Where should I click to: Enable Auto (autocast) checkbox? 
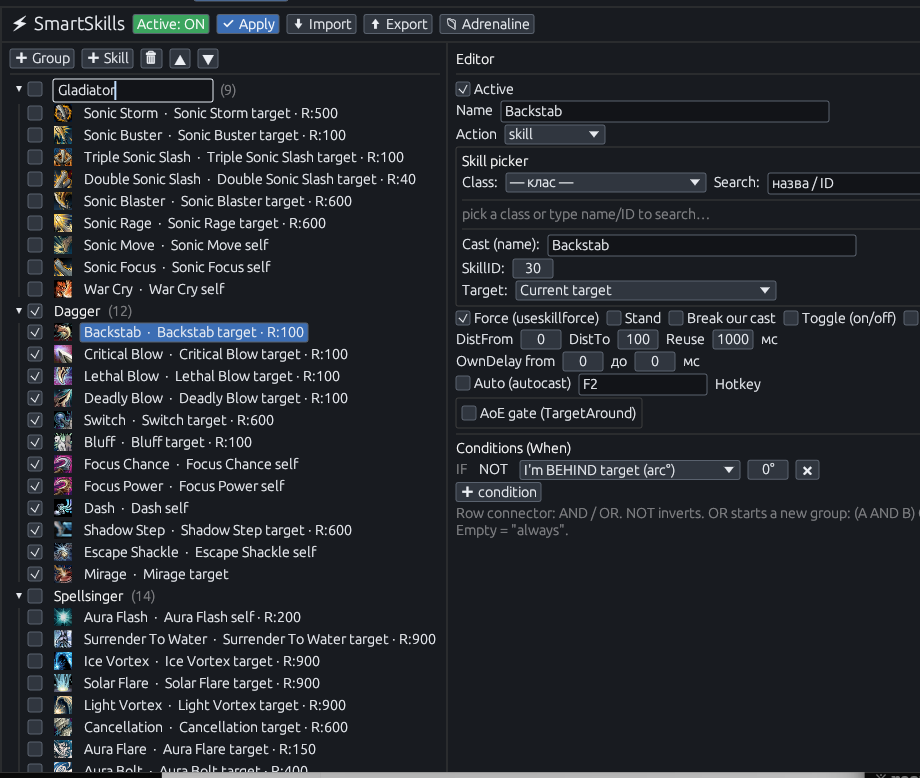tap(463, 383)
